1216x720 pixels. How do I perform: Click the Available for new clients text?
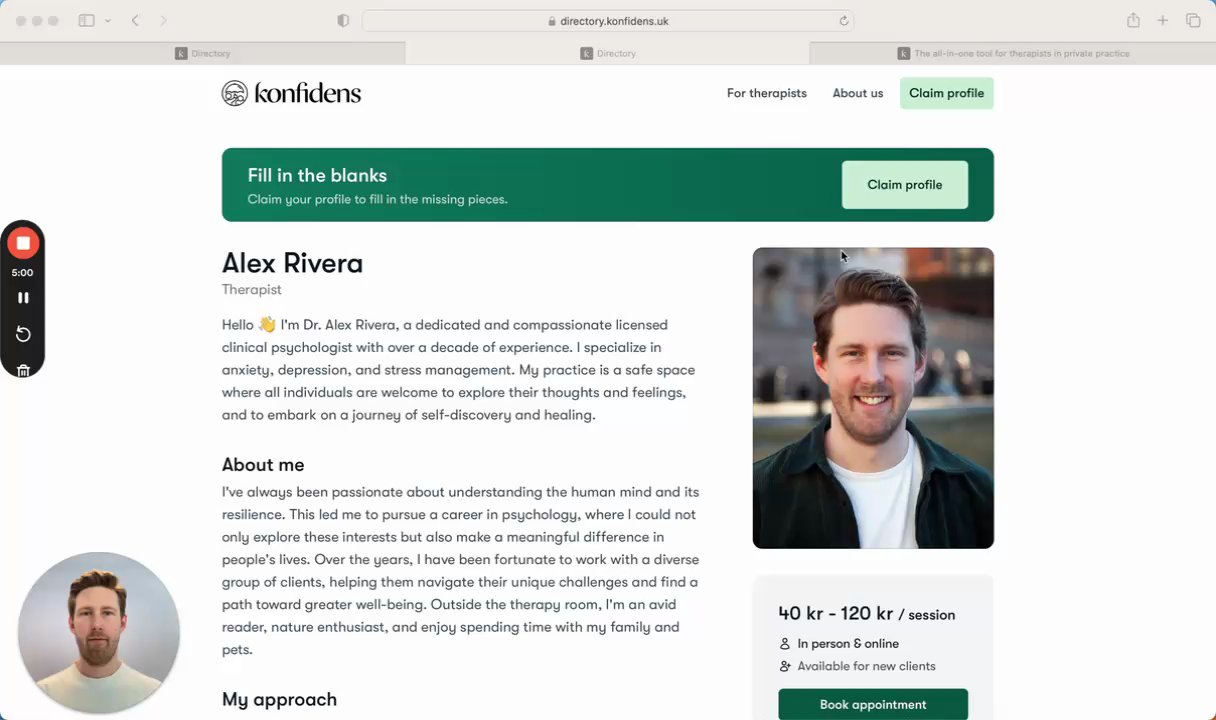867,666
